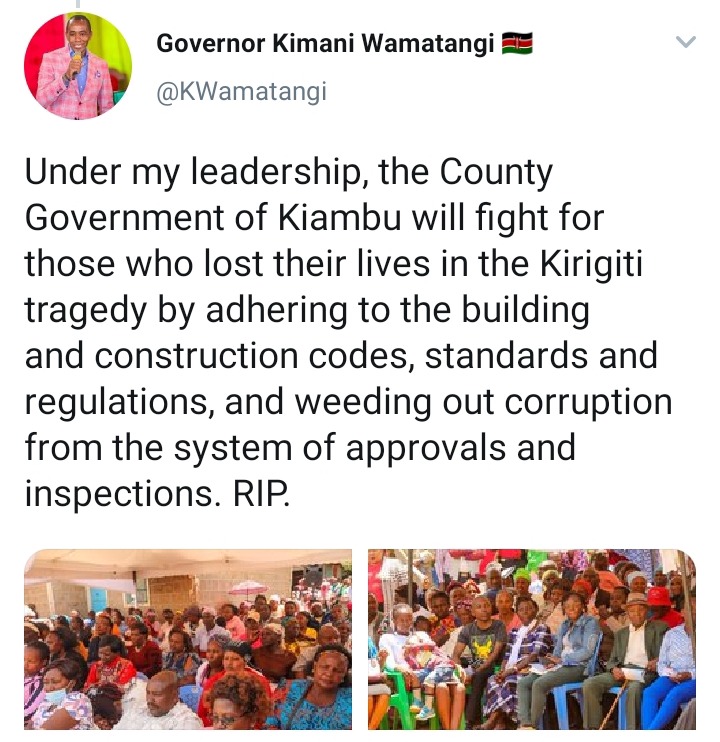
Task: Open the @KWamatangi handle link
Action: [x=241, y=91]
